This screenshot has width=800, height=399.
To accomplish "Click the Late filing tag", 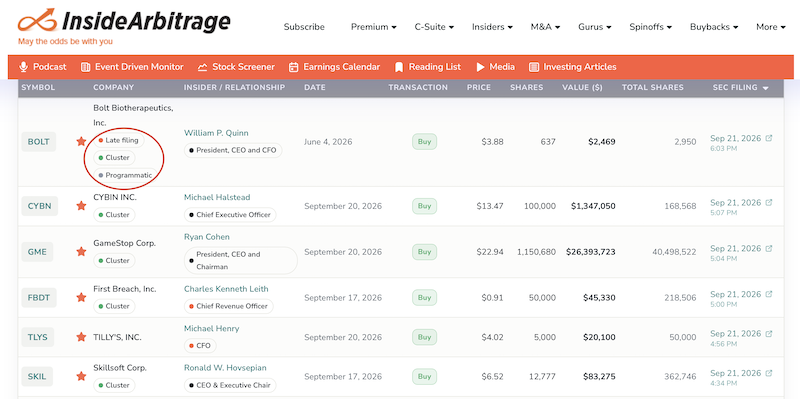I will tap(119, 140).
